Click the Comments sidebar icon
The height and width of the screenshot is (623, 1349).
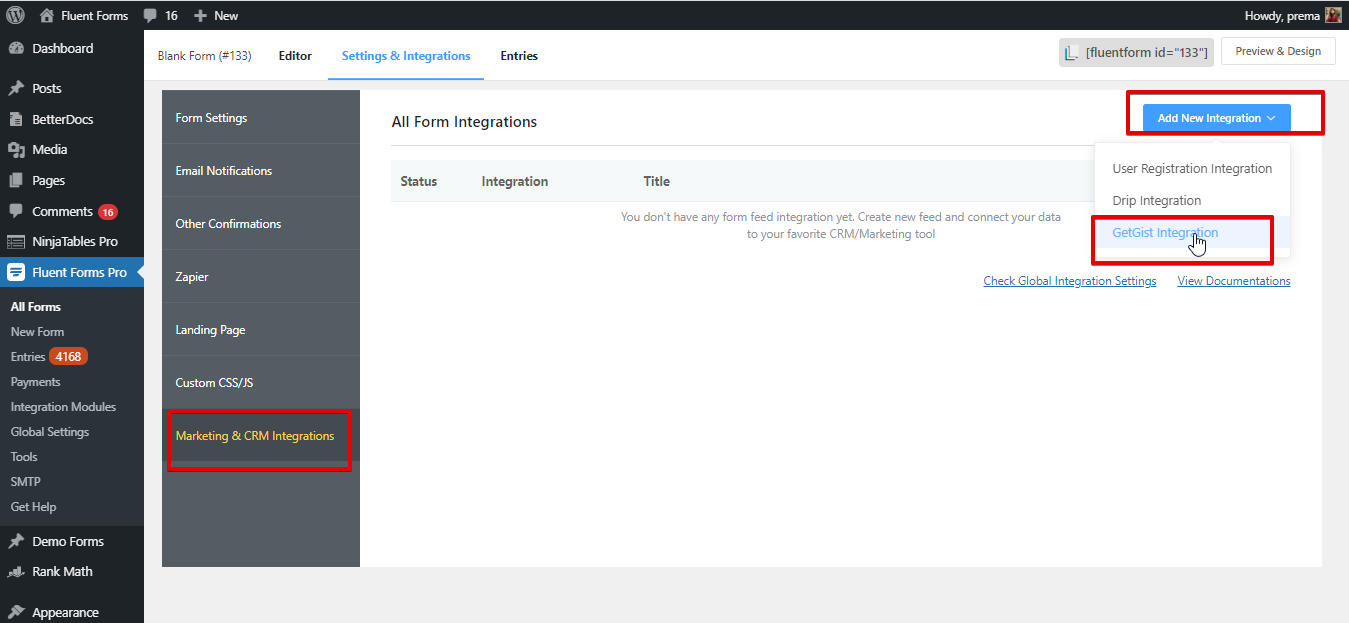tap(16, 211)
